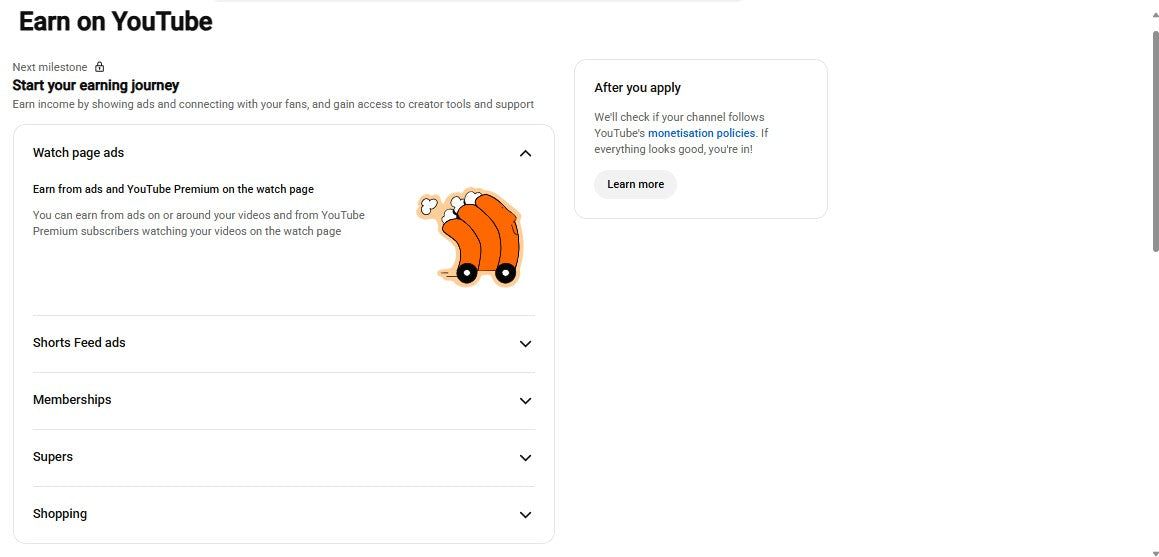Click the lock icon beside Next milestone
1159x557 pixels.
click(x=100, y=67)
